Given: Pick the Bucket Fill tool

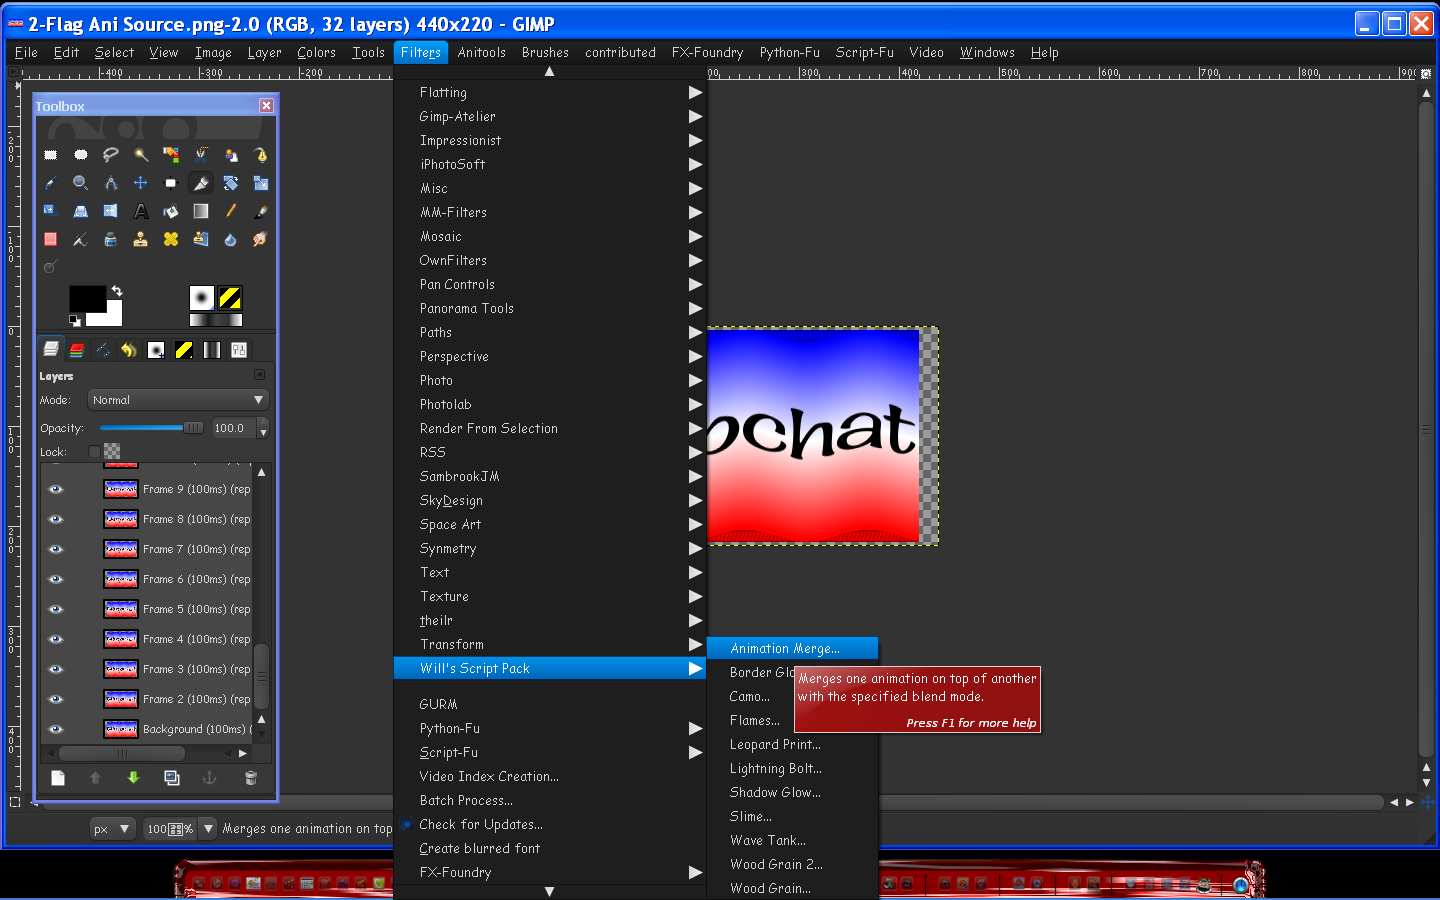Looking at the screenshot, I should pos(171,211).
